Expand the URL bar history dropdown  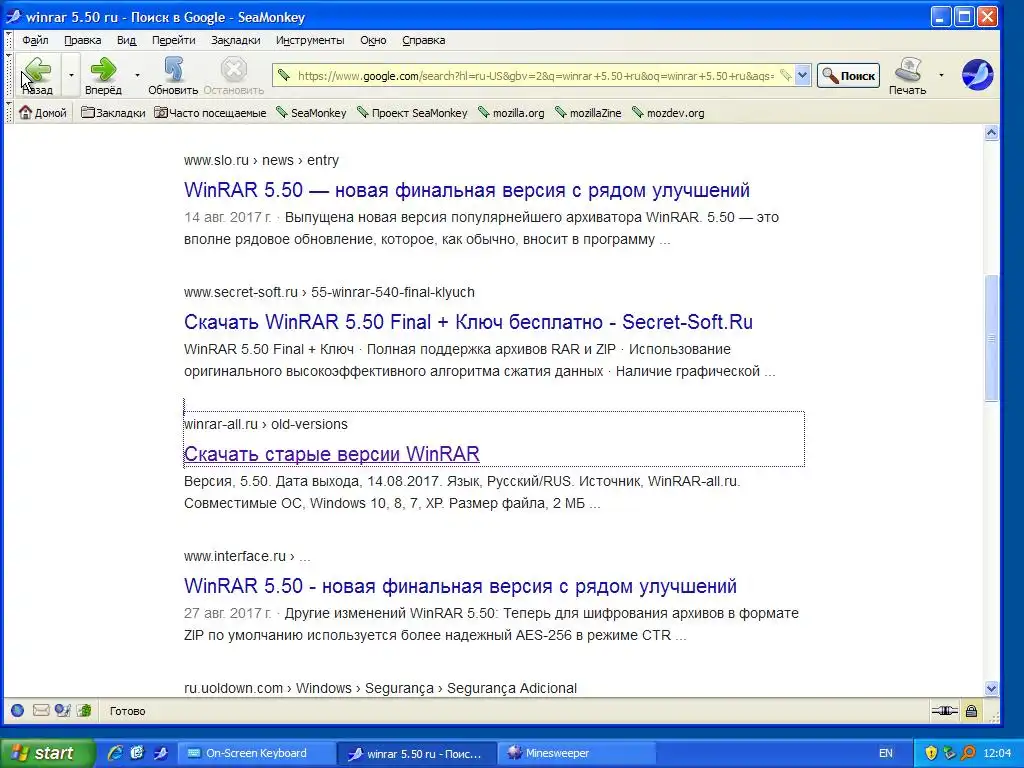803,76
